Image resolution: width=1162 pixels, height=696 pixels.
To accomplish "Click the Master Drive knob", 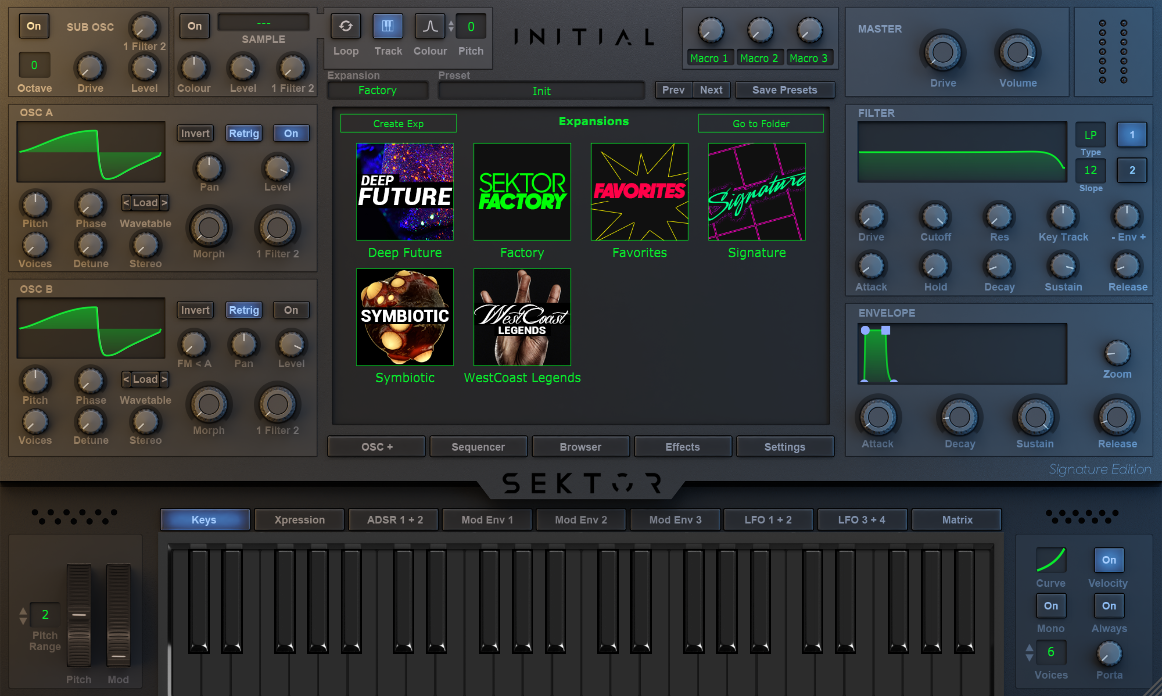I will click(x=943, y=53).
